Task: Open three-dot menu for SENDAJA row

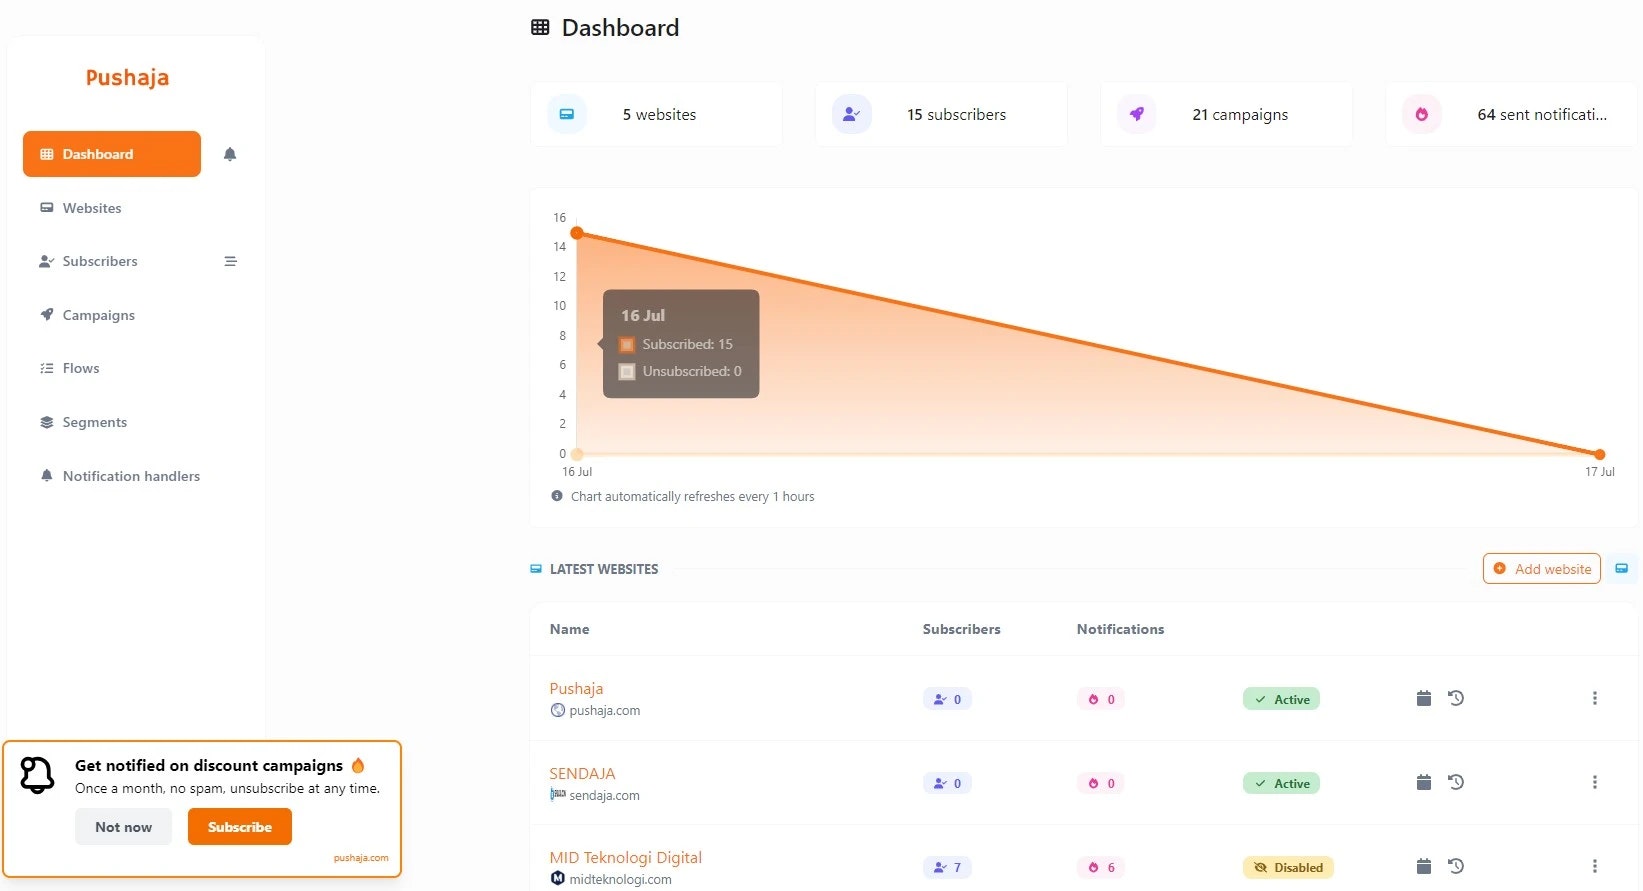Action: [1594, 782]
